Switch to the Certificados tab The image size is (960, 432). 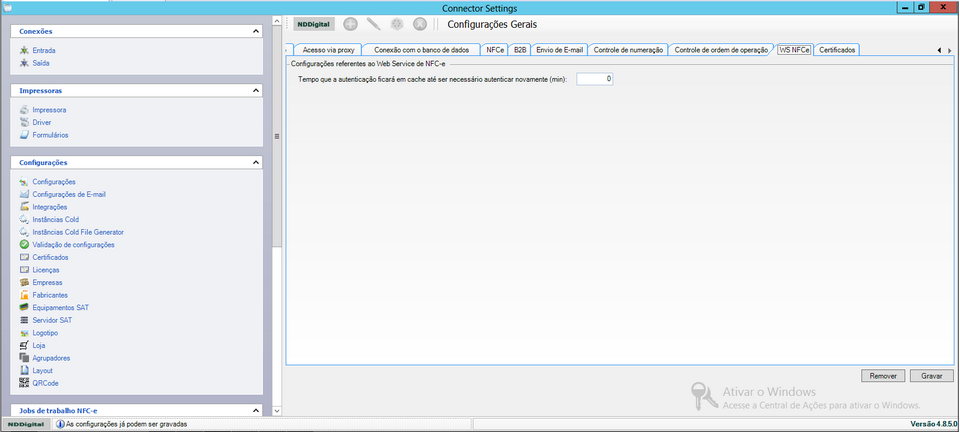(837, 50)
